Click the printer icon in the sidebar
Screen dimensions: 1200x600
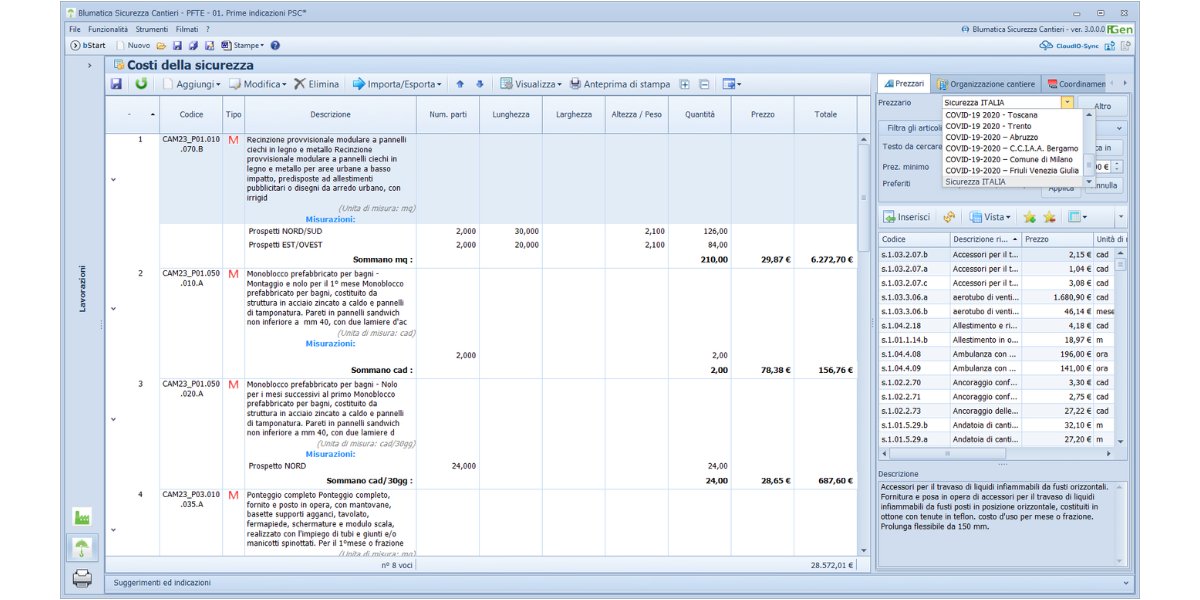tap(82, 578)
